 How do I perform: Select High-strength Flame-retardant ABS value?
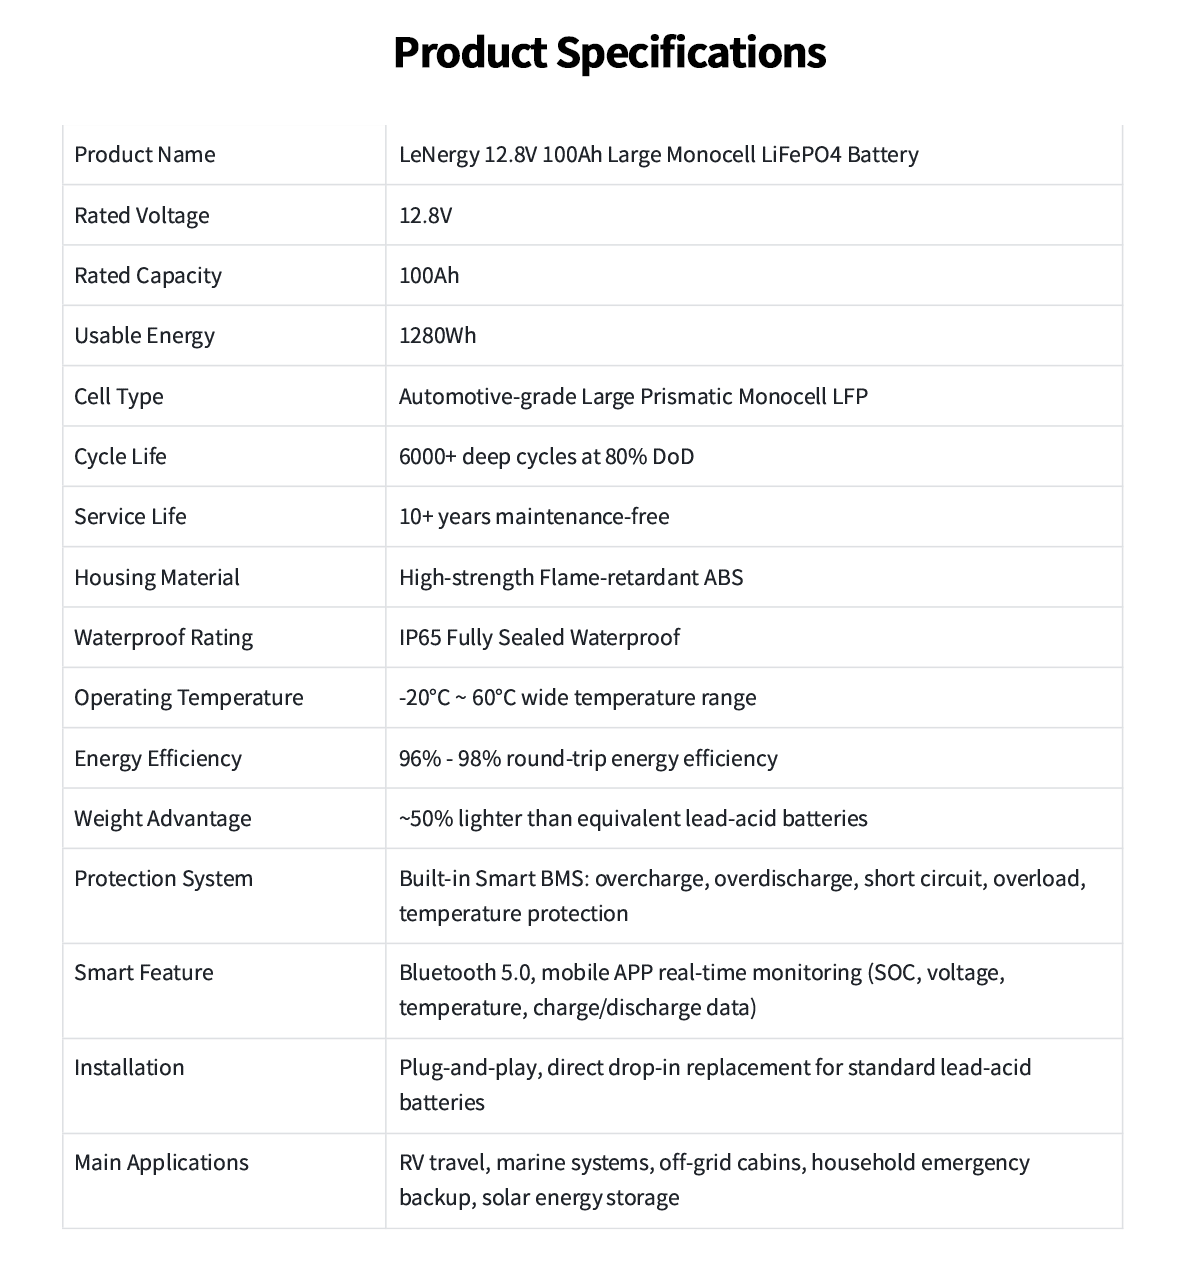(x=571, y=577)
